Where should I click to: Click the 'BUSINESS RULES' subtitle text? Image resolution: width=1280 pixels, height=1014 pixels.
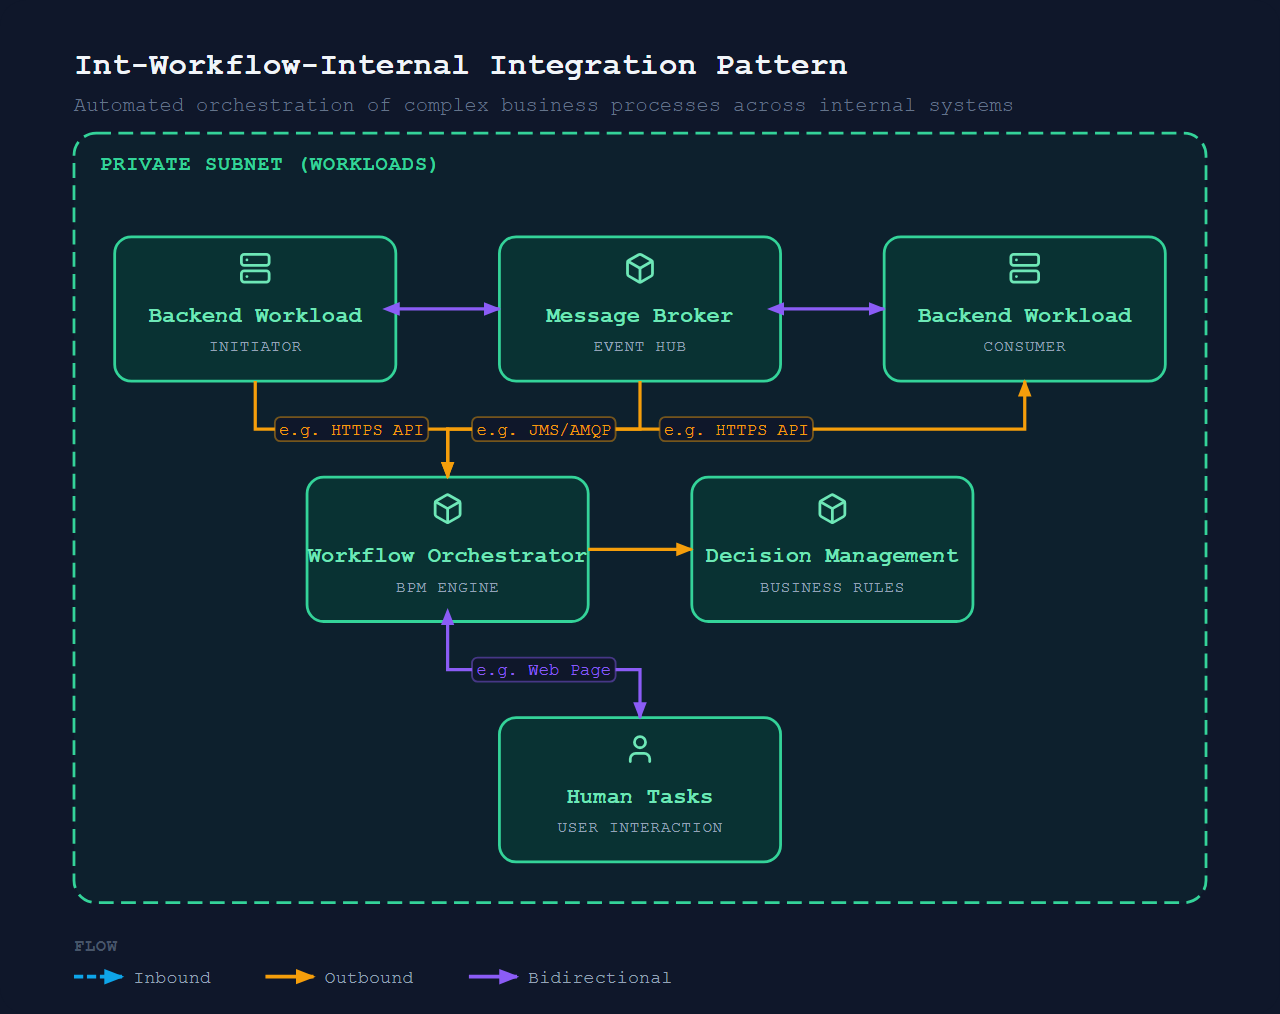point(832,588)
